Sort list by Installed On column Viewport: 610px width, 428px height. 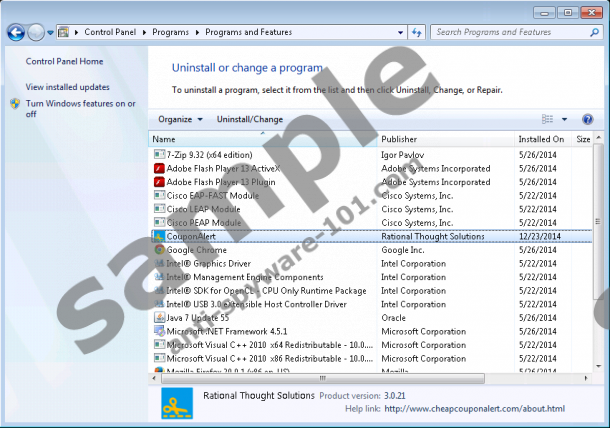tap(541, 139)
